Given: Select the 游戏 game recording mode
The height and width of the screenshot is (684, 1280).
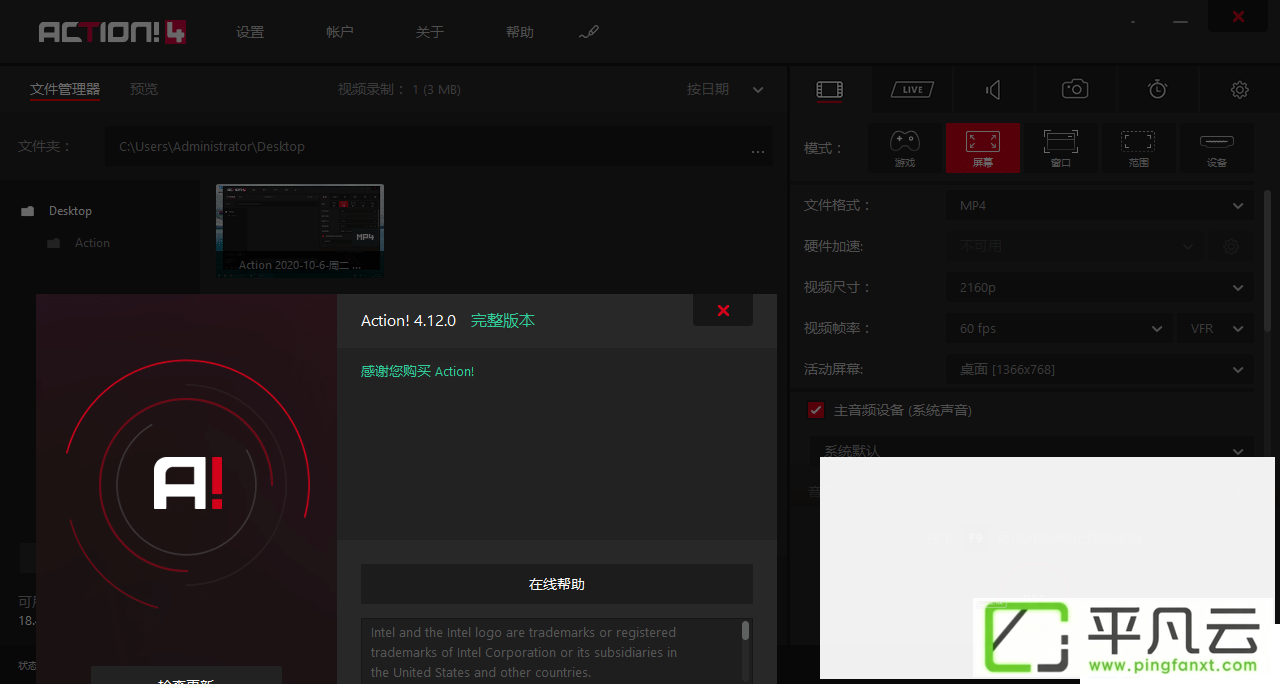Looking at the screenshot, I should (x=904, y=148).
